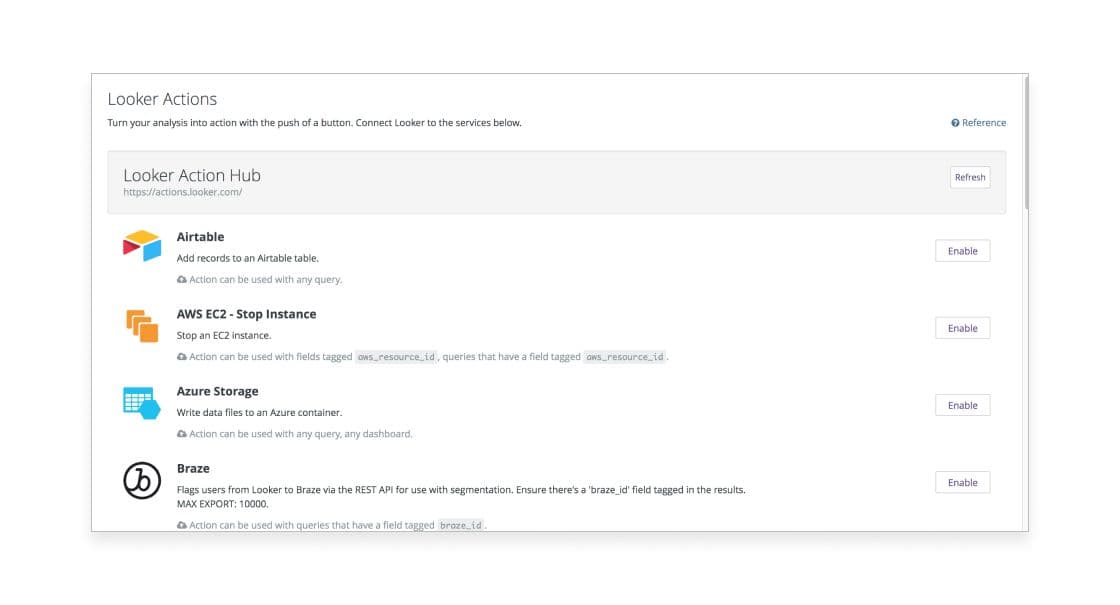Click the circular Braze logo

[141, 480]
